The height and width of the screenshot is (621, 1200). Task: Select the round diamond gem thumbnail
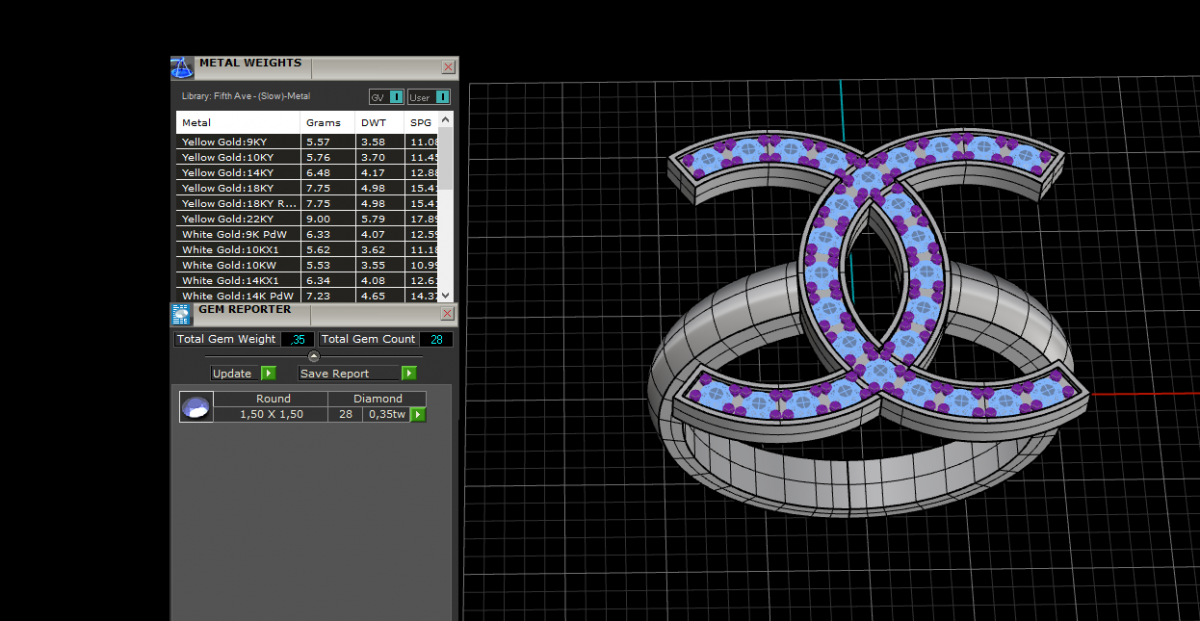tap(195, 407)
